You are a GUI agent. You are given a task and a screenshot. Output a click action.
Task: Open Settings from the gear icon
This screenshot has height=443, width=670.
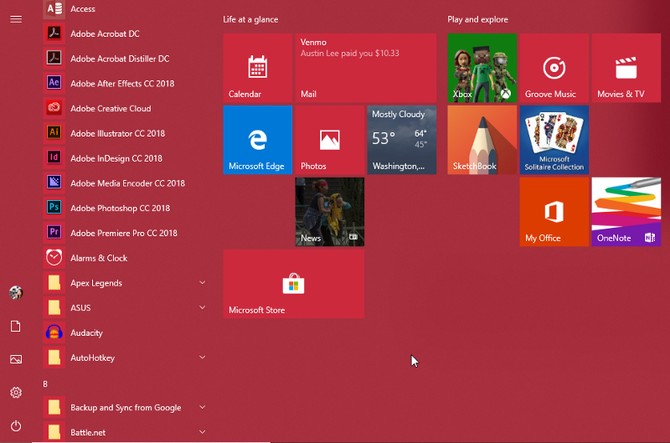pyautogui.click(x=16, y=393)
